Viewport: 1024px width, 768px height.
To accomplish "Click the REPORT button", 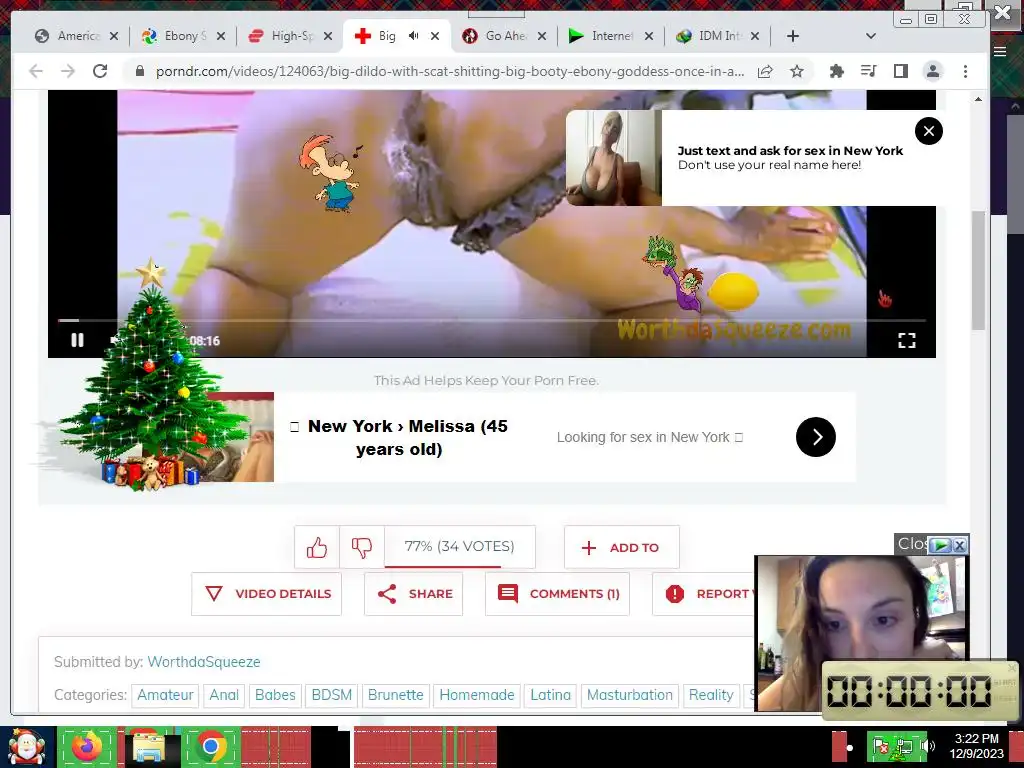I will 704,594.
